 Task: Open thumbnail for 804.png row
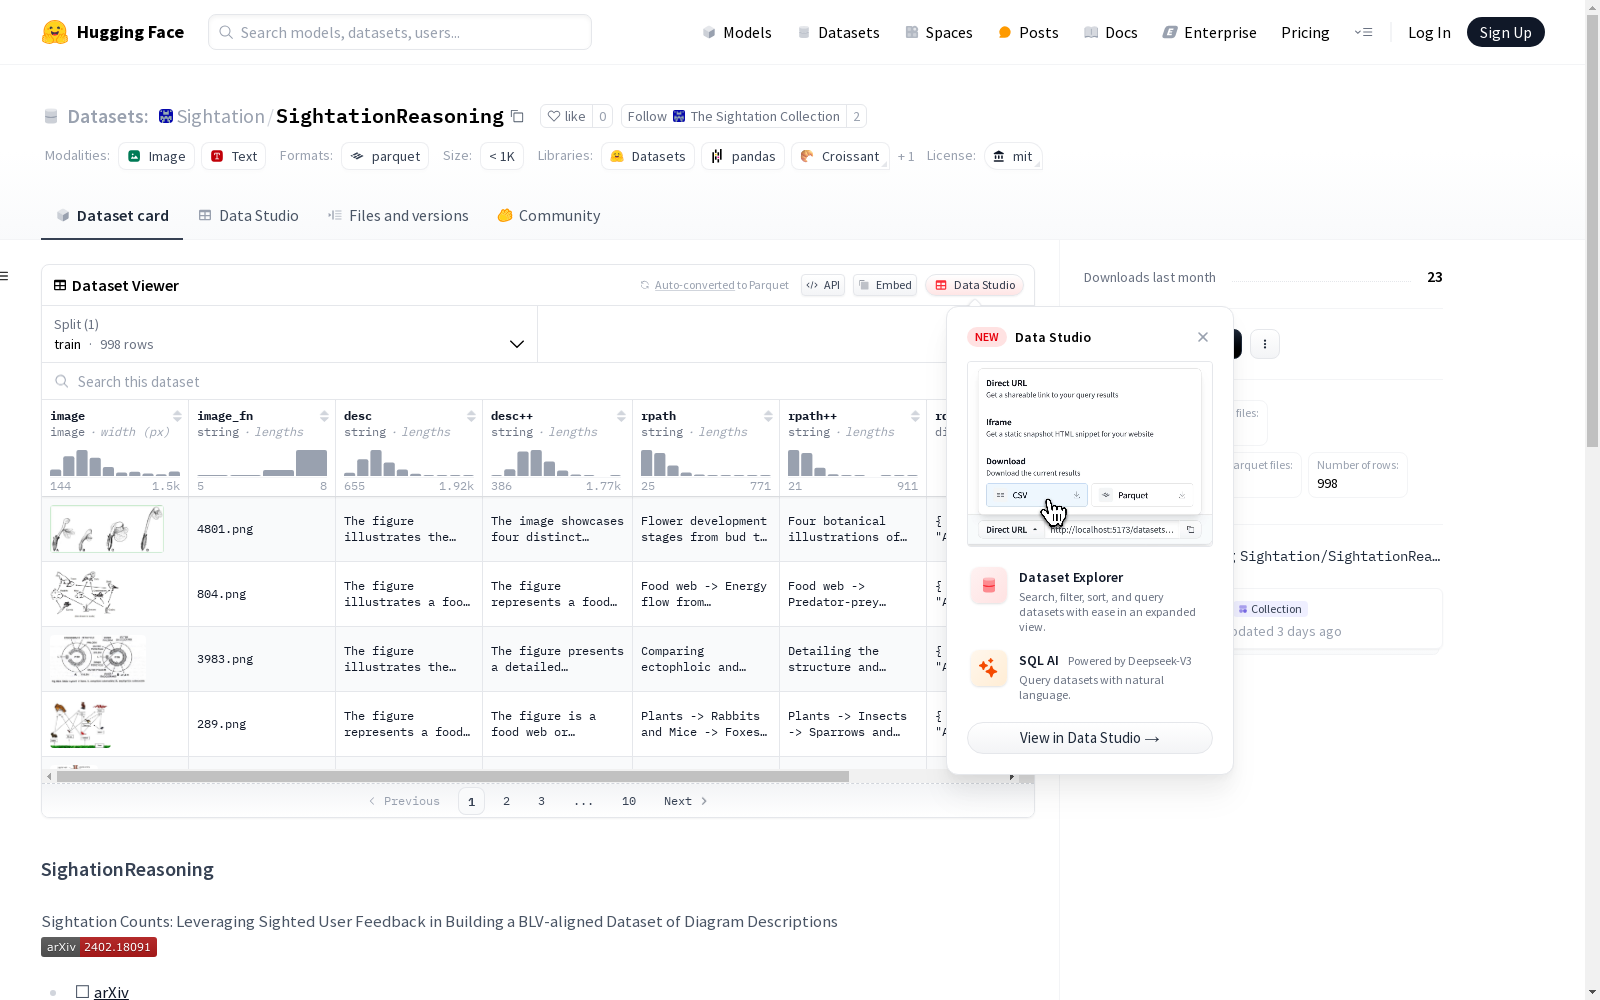(x=85, y=594)
